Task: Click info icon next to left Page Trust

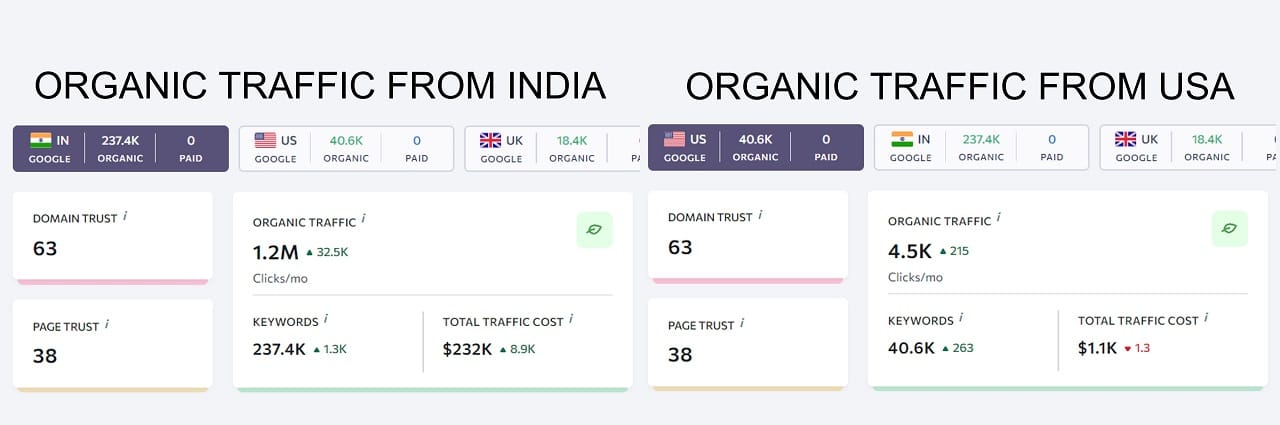Action: [x=107, y=324]
